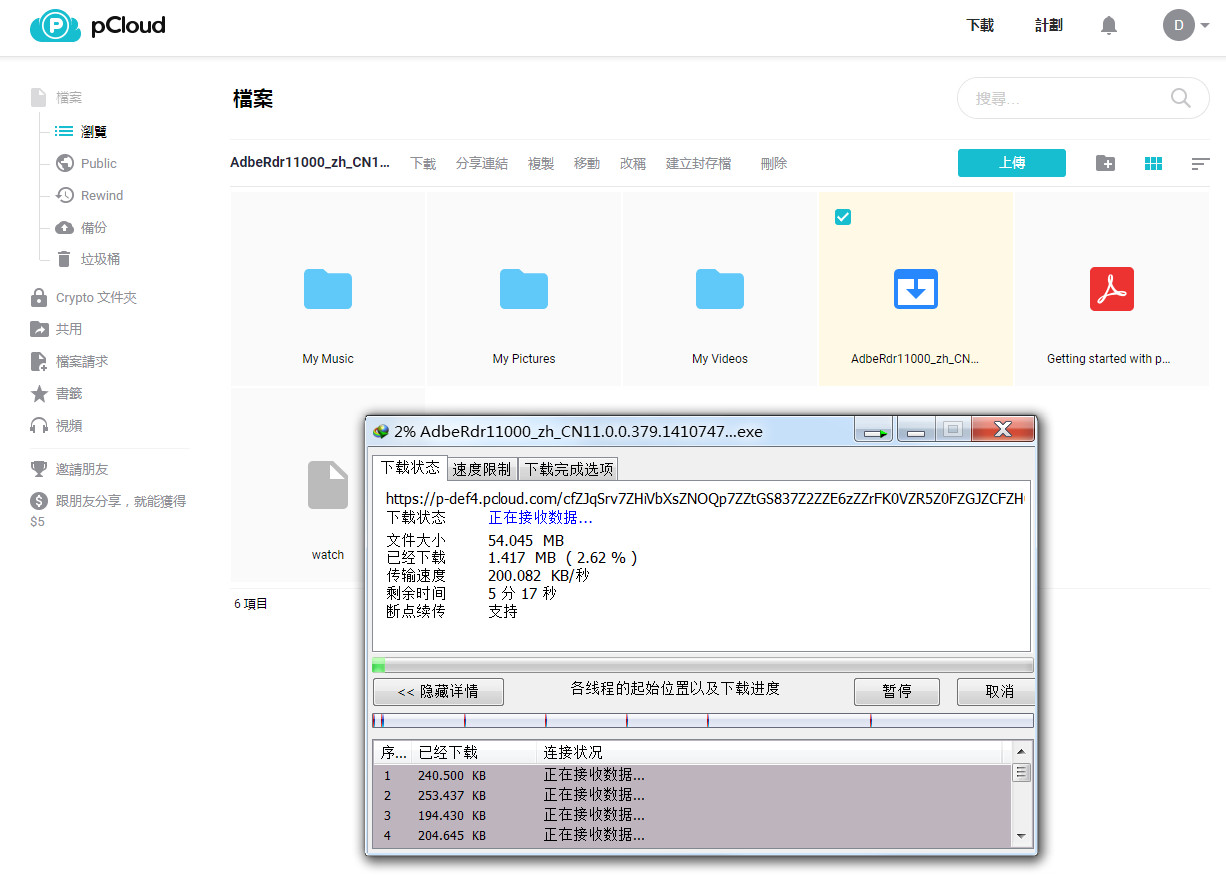Click the thread segments progress bar
The image size is (1226, 895).
point(702,720)
